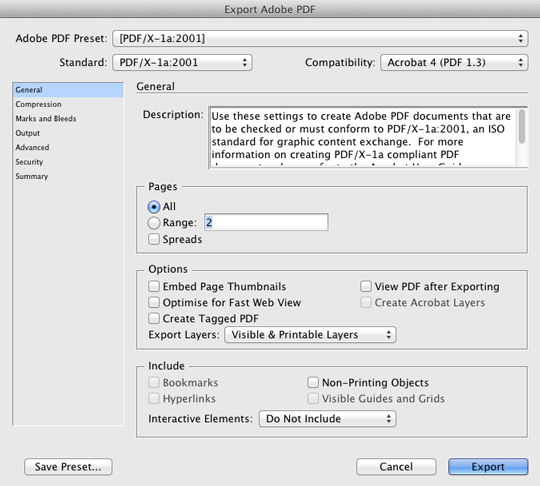The image size is (540, 486).
Task: Switch to the Summary category
Action: point(68,176)
